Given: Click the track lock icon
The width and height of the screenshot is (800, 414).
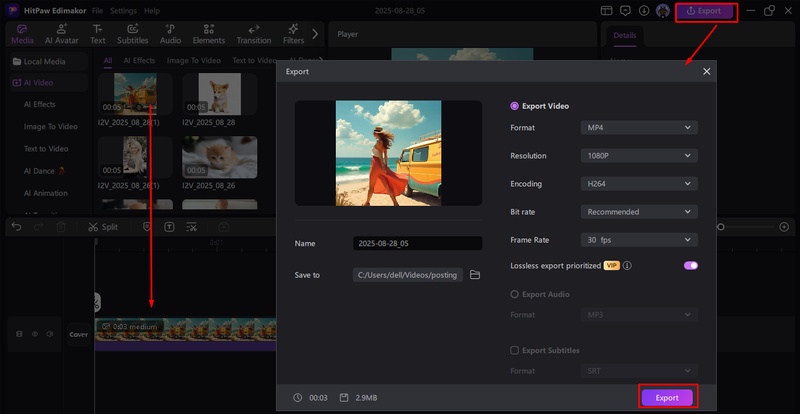Looking at the screenshot, I should 19,334.
